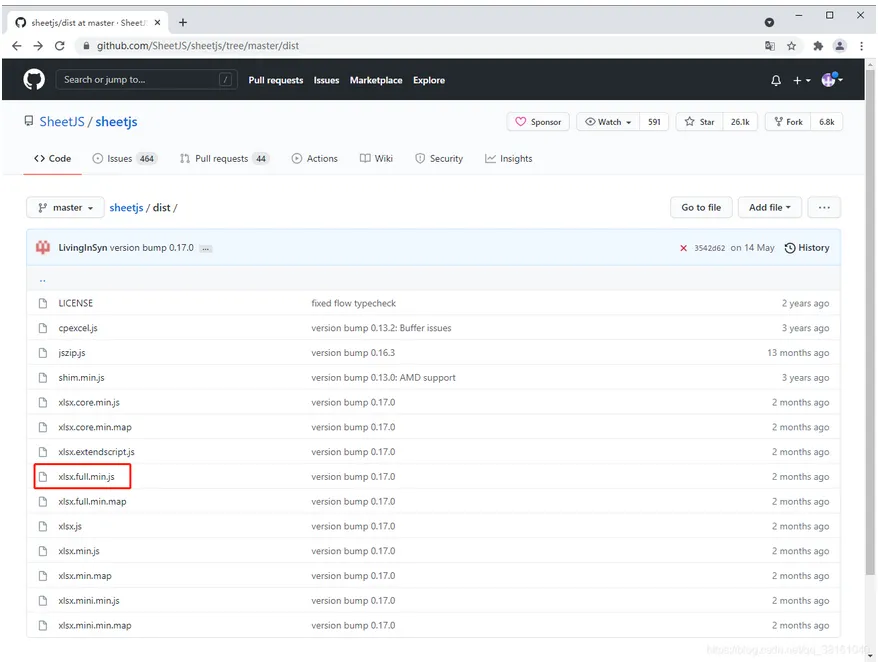Open Marketplace in top navigation
Screen dimensions: 878x662
click(376, 80)
